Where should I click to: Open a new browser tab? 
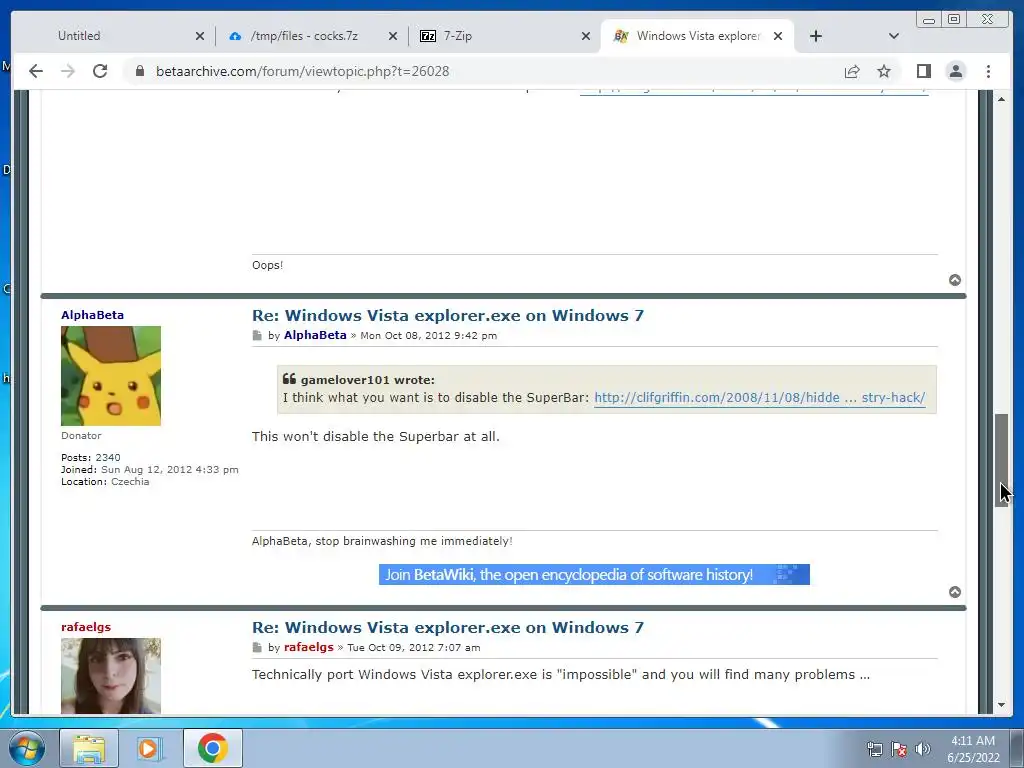point(816,36)
